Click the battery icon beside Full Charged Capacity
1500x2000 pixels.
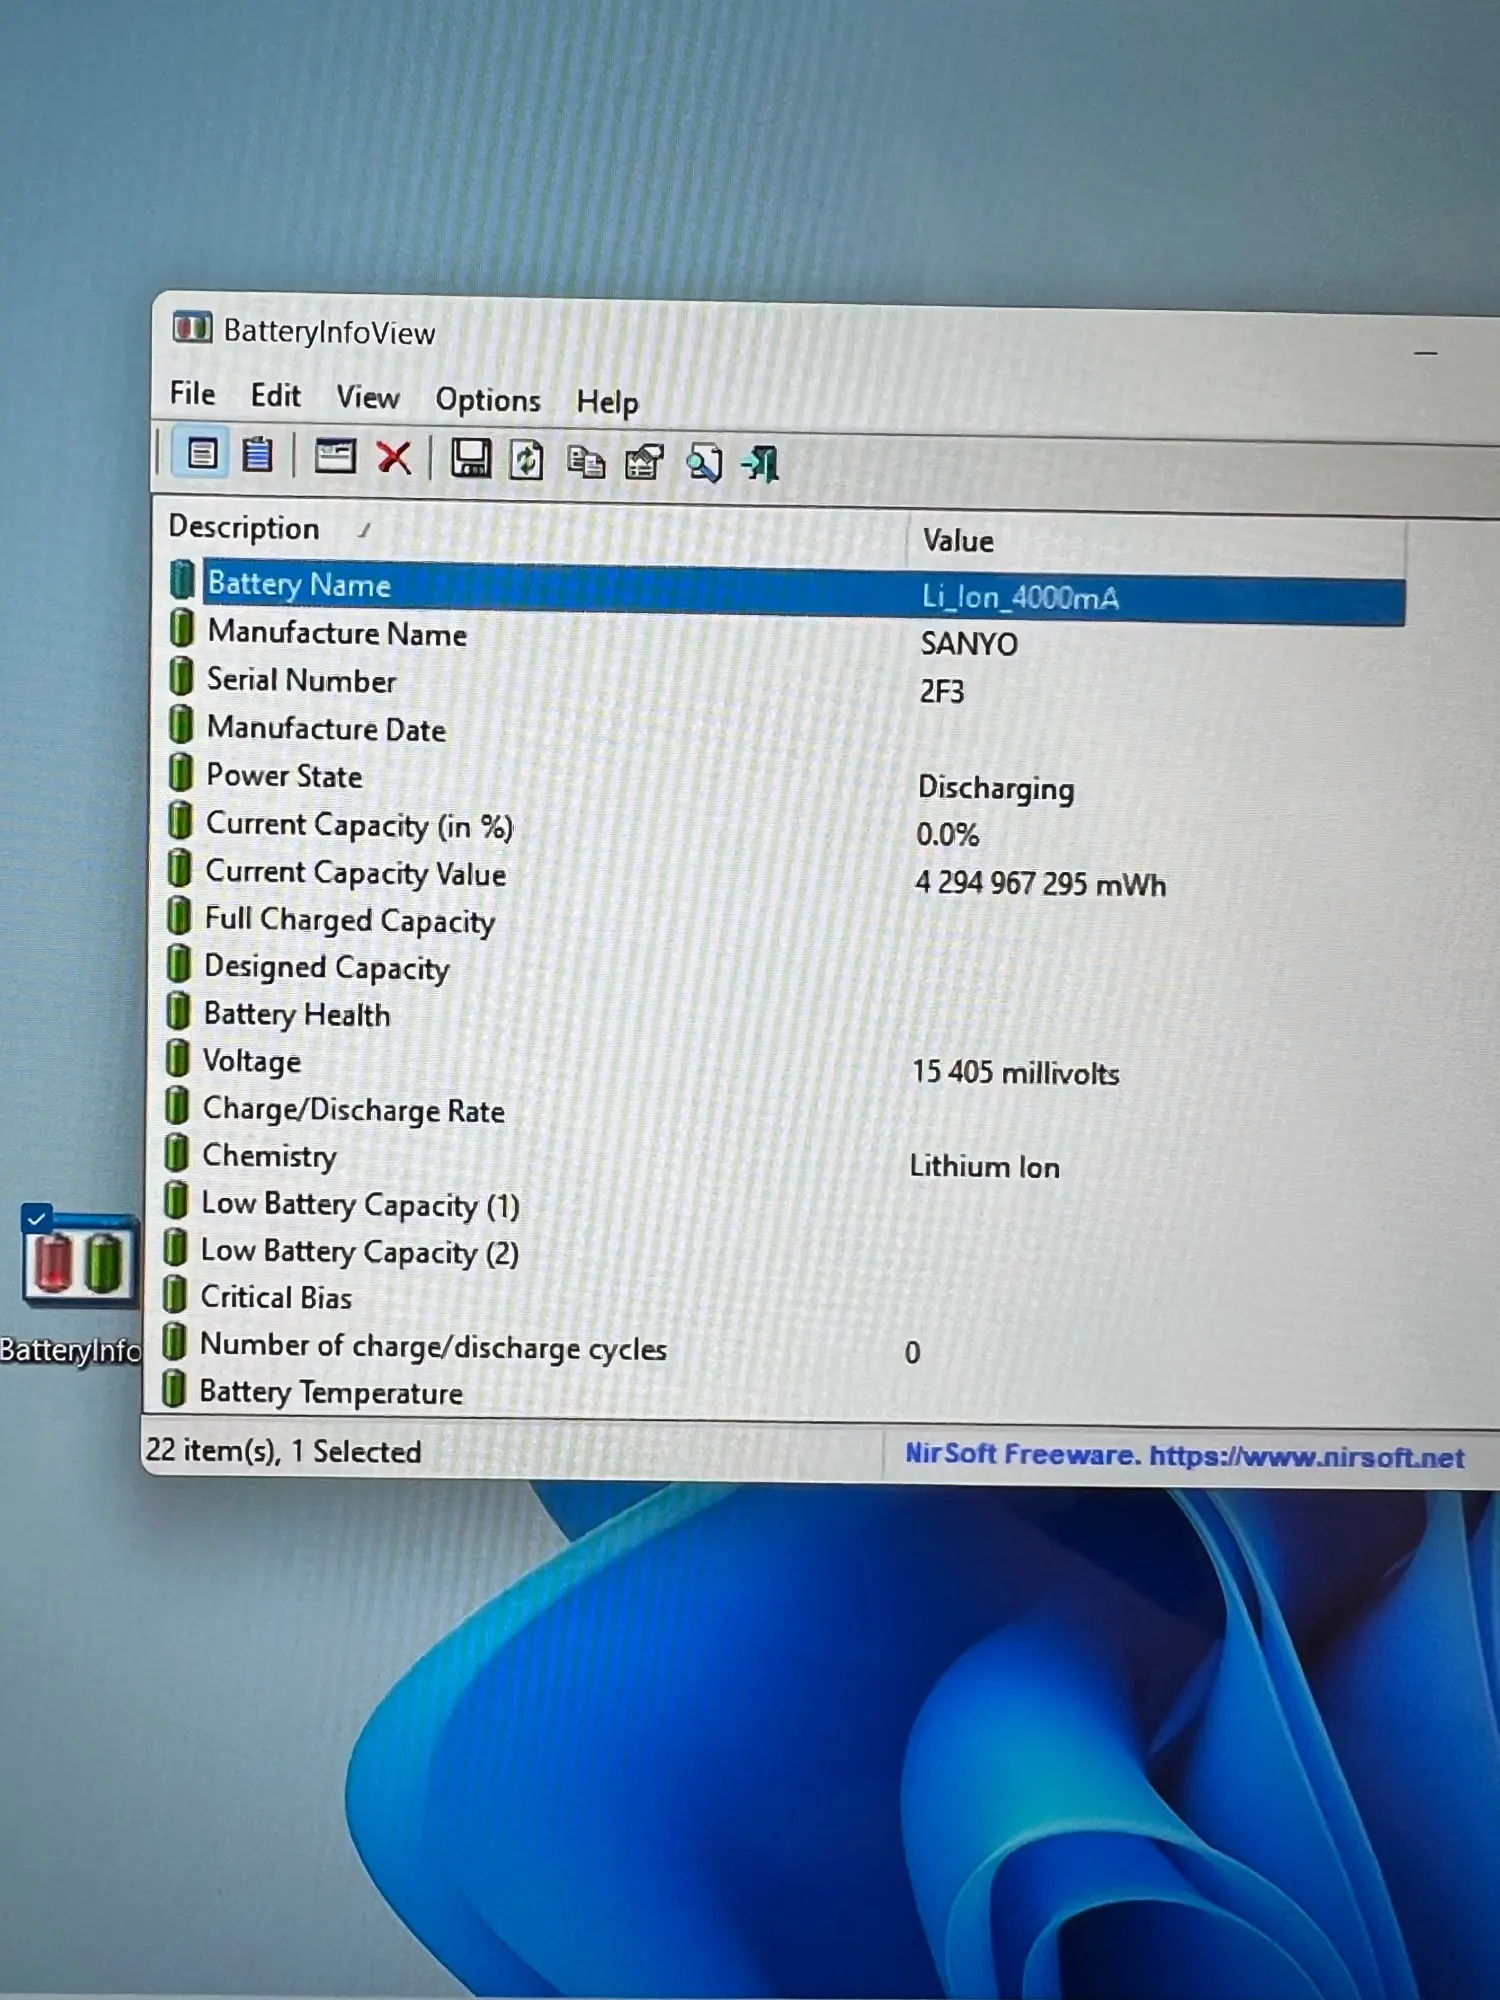179,915
